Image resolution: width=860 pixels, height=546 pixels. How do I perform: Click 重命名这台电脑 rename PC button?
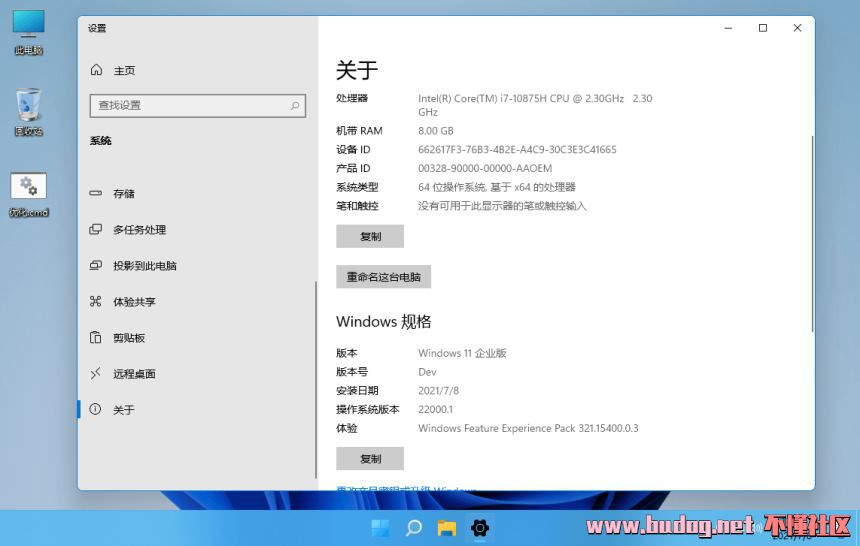point(383,277)
